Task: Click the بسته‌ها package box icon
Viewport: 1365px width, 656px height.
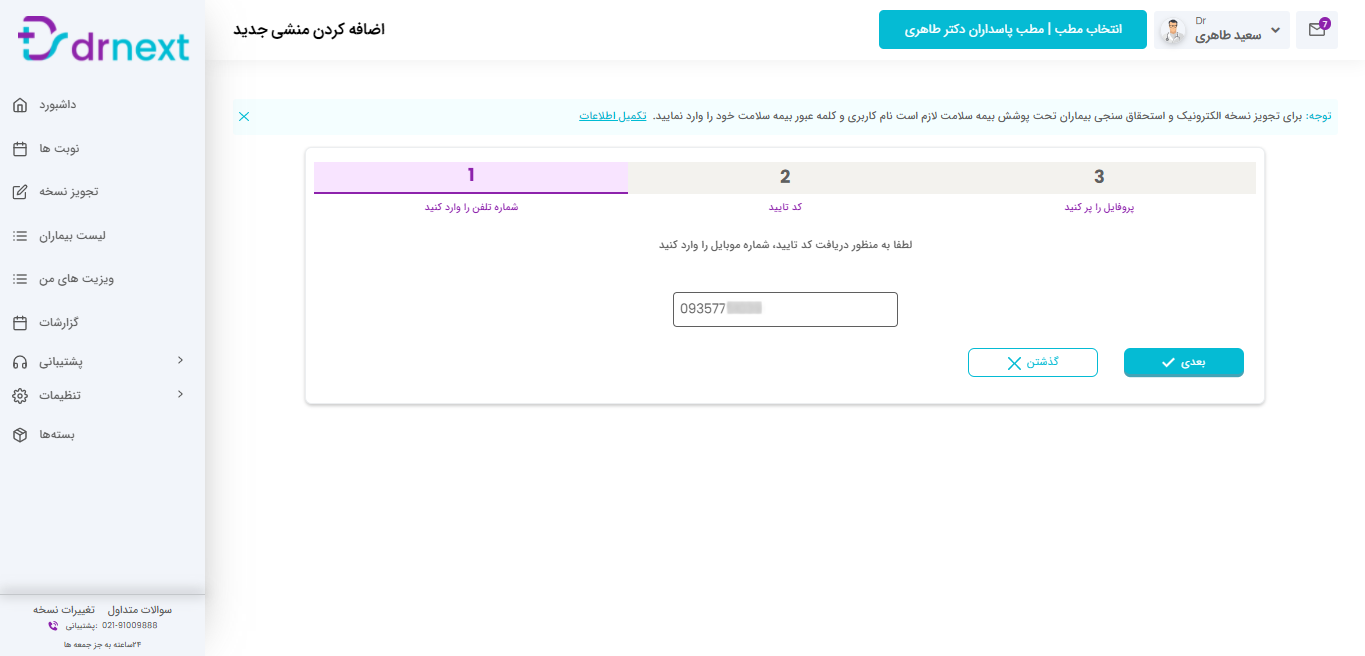Action: coord(20,435)
